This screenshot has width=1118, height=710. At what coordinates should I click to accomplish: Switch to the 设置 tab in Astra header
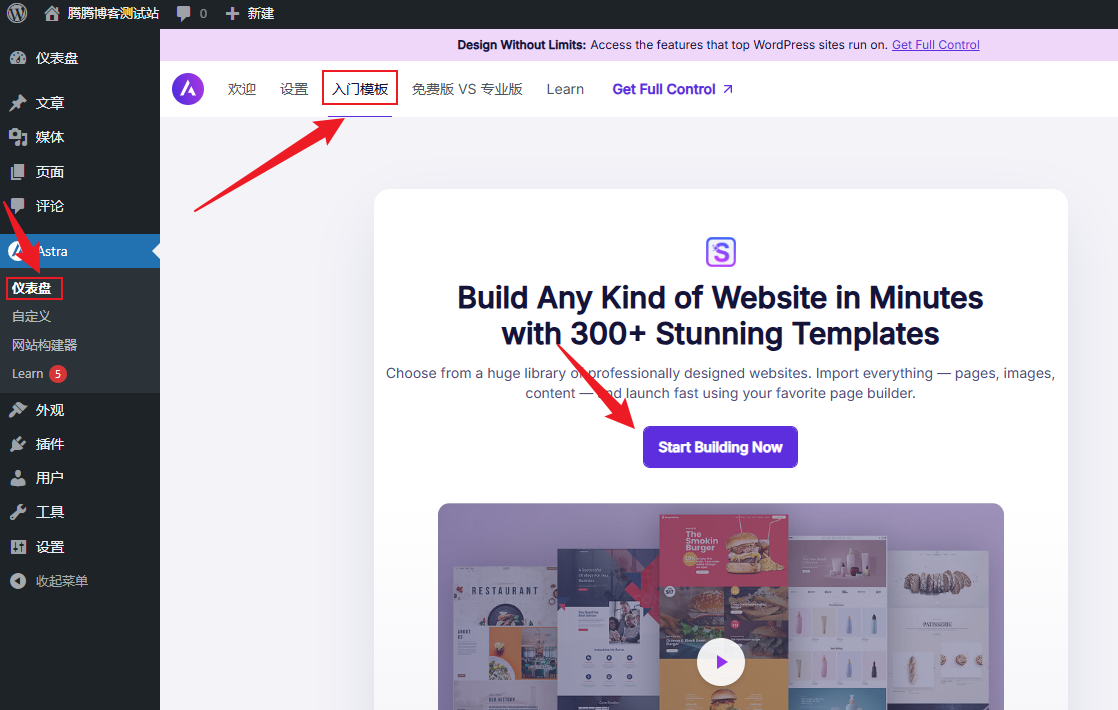point(294,89)
